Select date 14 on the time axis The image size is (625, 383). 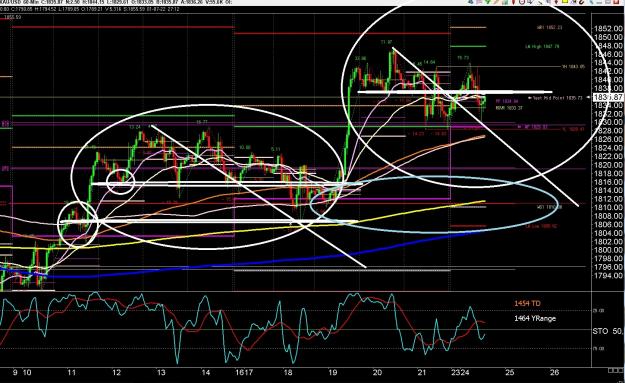[205, 373]
